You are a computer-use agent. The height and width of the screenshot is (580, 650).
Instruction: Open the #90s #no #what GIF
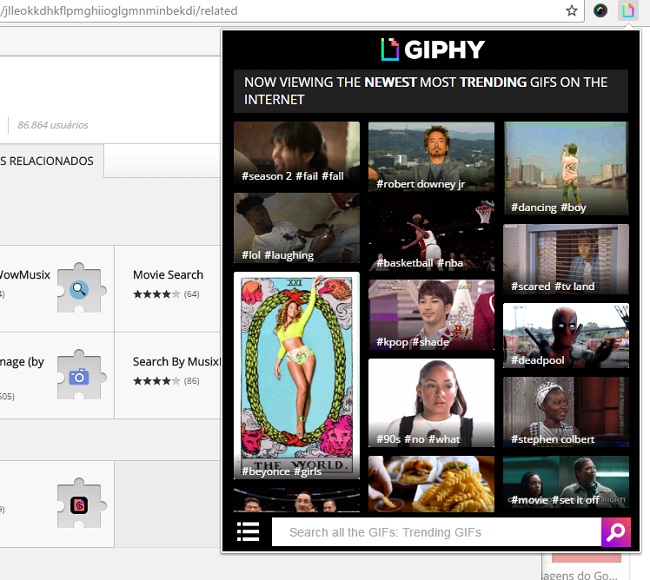pos(431,403)
